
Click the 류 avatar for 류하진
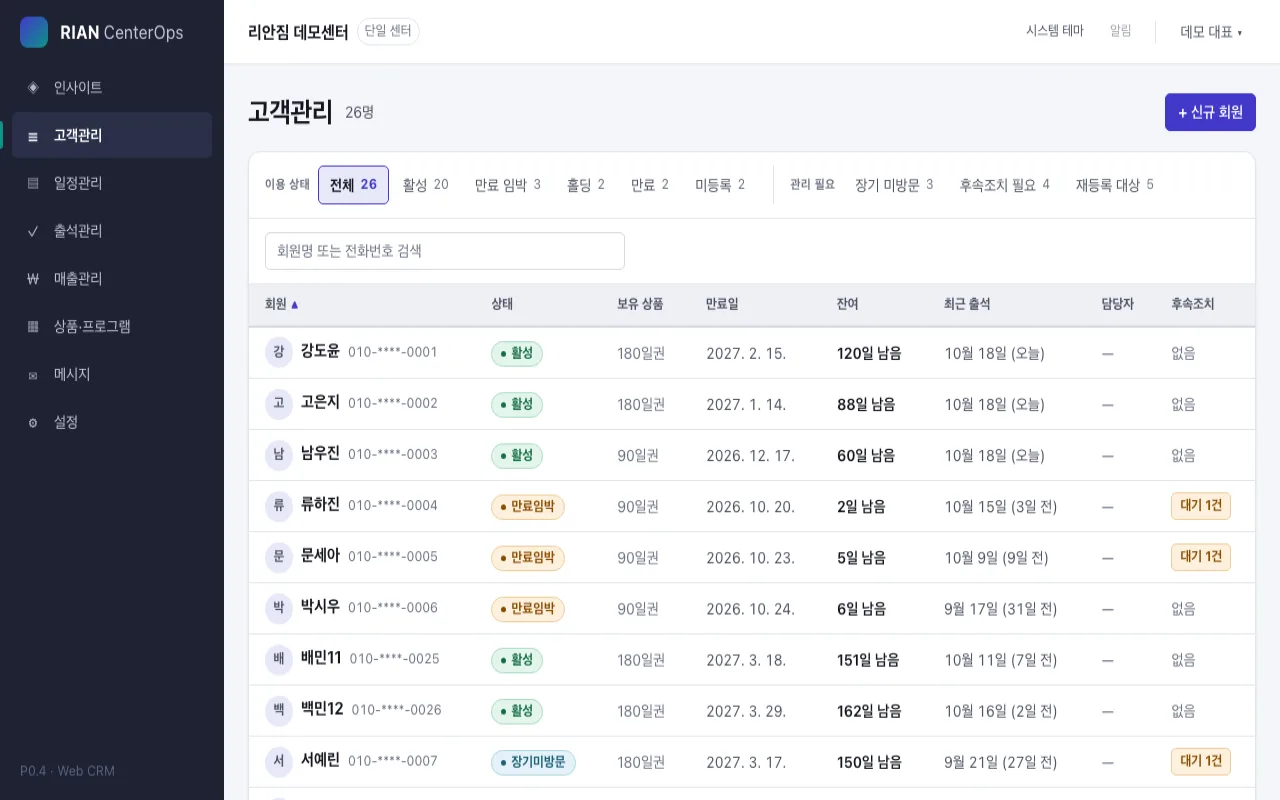click(279, 505)
